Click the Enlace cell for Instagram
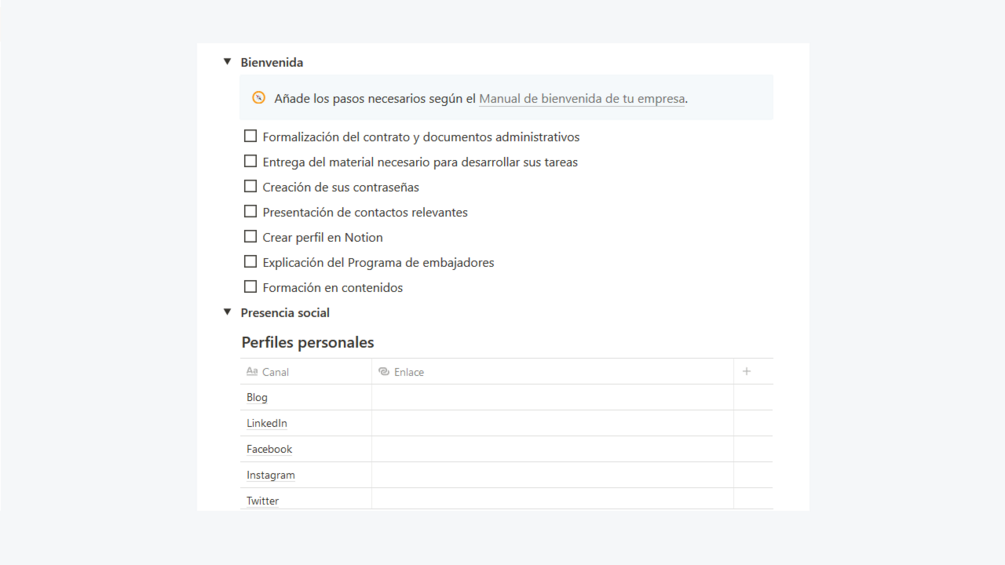 coord(552,475)
